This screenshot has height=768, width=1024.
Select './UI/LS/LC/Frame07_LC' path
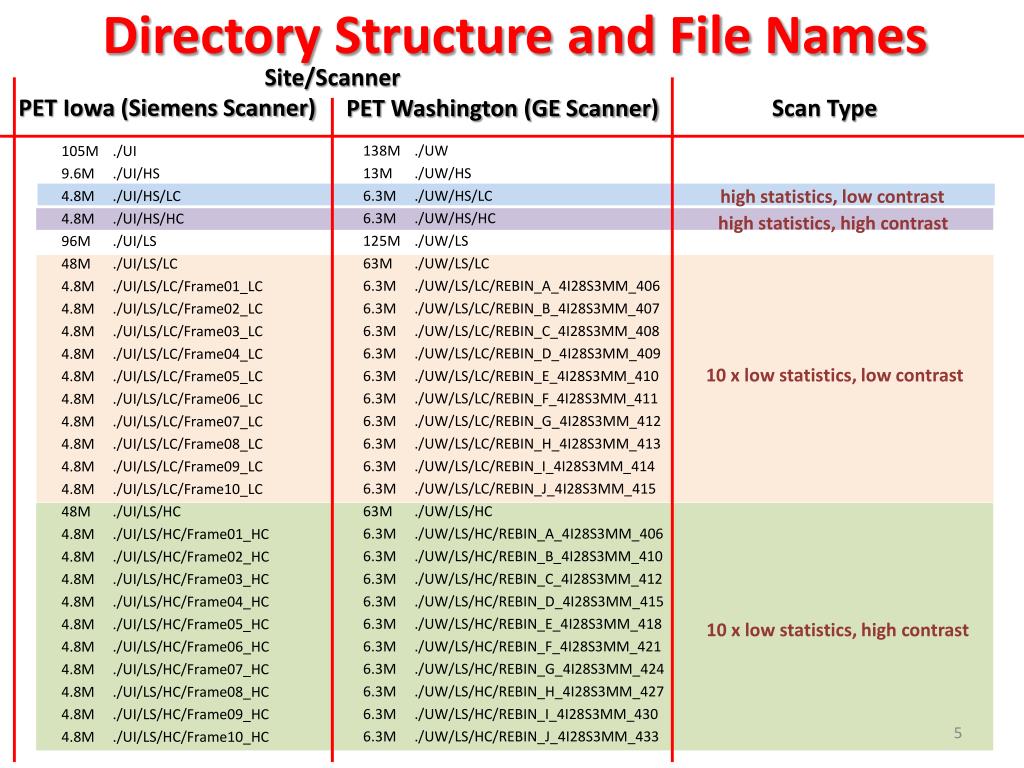(x=187, y=421)
